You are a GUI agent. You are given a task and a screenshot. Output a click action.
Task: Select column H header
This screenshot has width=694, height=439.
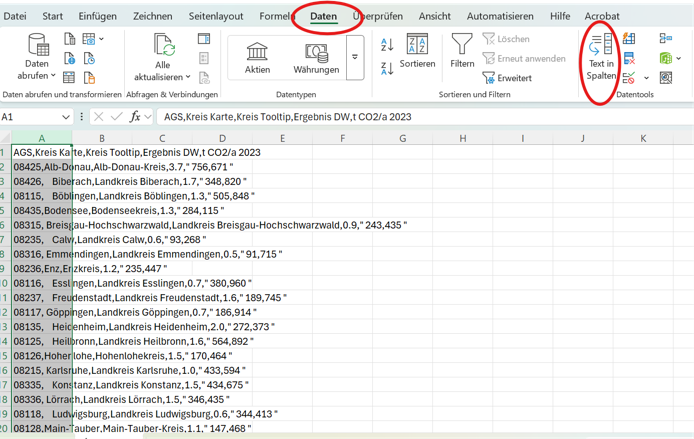[463, 139]
